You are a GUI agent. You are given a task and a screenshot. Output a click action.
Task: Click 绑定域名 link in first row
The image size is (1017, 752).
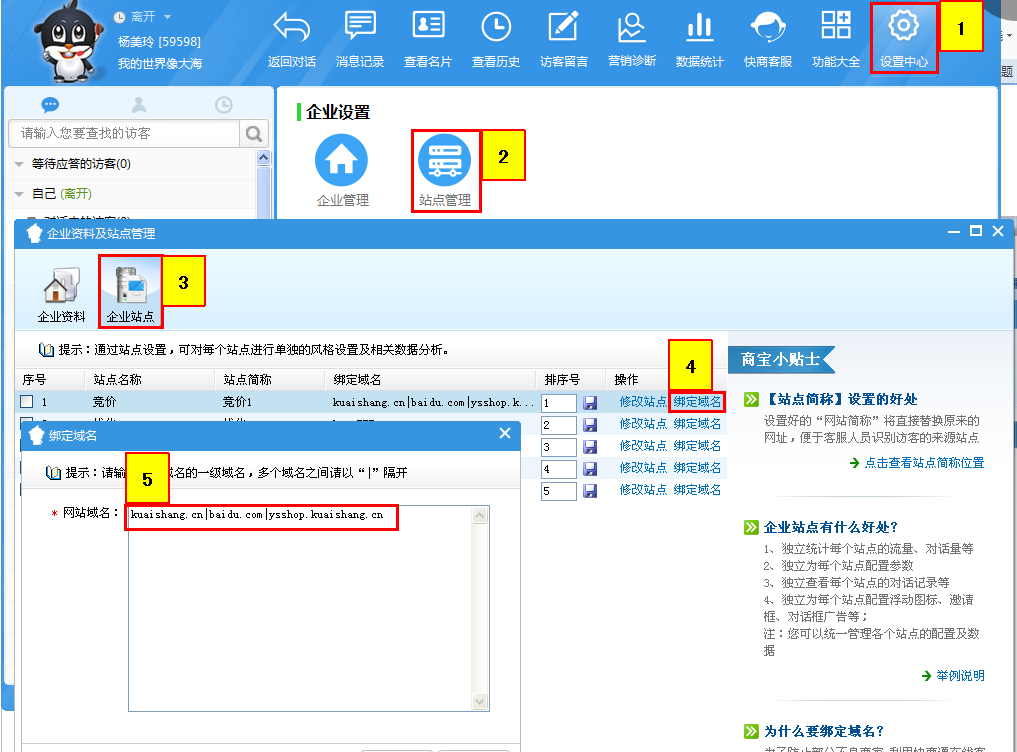point(697,402)
